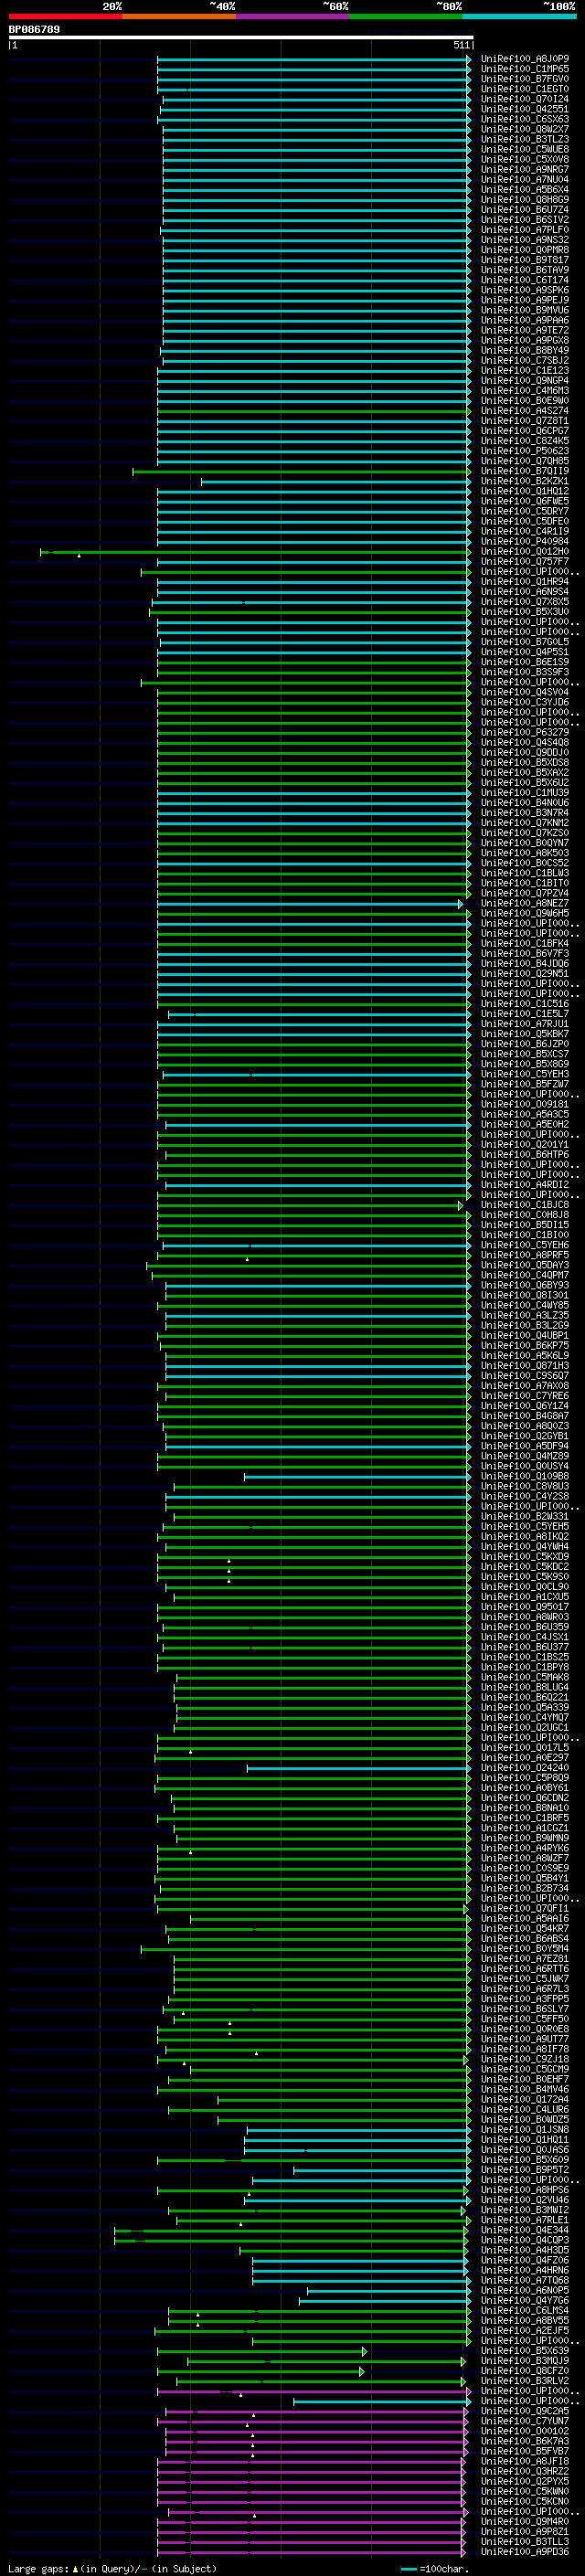Open the UniRef100_B6K7A3 entry
The height and width of the screenshot is (2576, 585).
(x=525, y=2441)
